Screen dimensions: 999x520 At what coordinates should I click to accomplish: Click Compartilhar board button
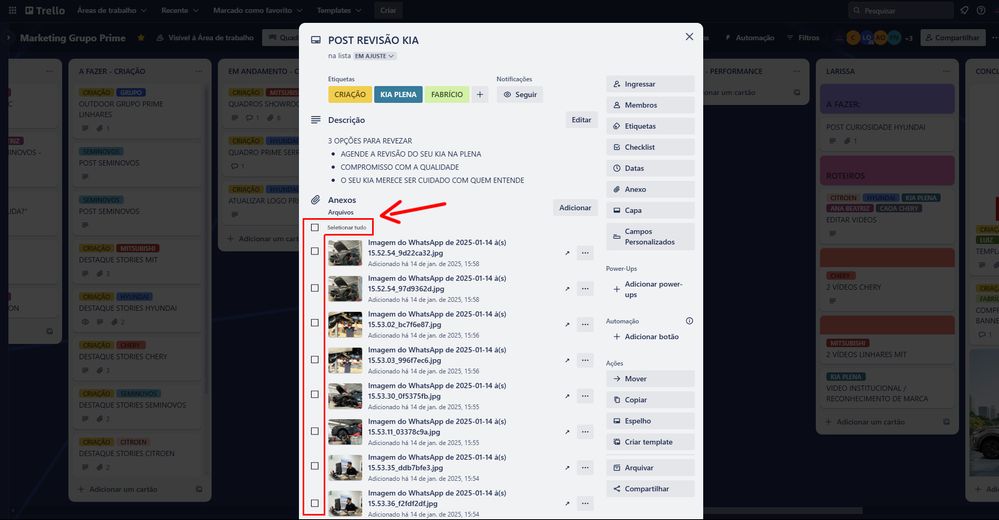pos(951,38)
